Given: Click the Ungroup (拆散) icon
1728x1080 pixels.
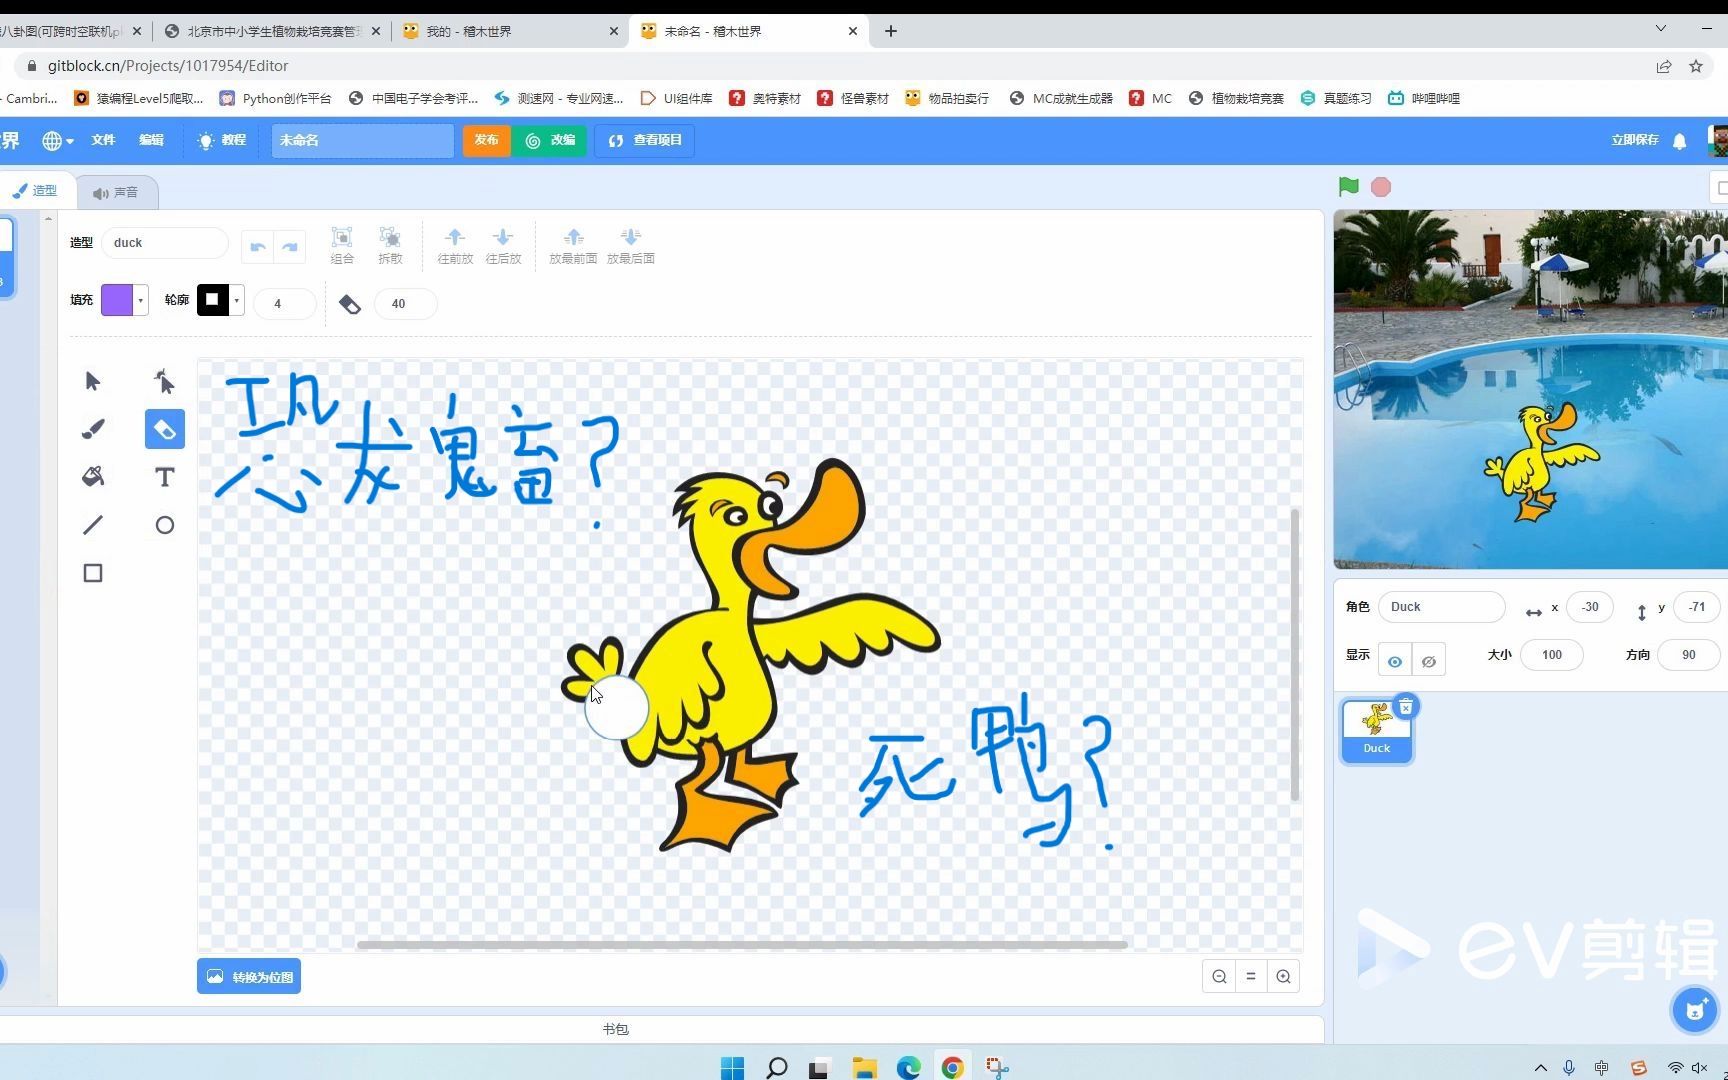Looking at the screenshot, I should coord(390,245).
